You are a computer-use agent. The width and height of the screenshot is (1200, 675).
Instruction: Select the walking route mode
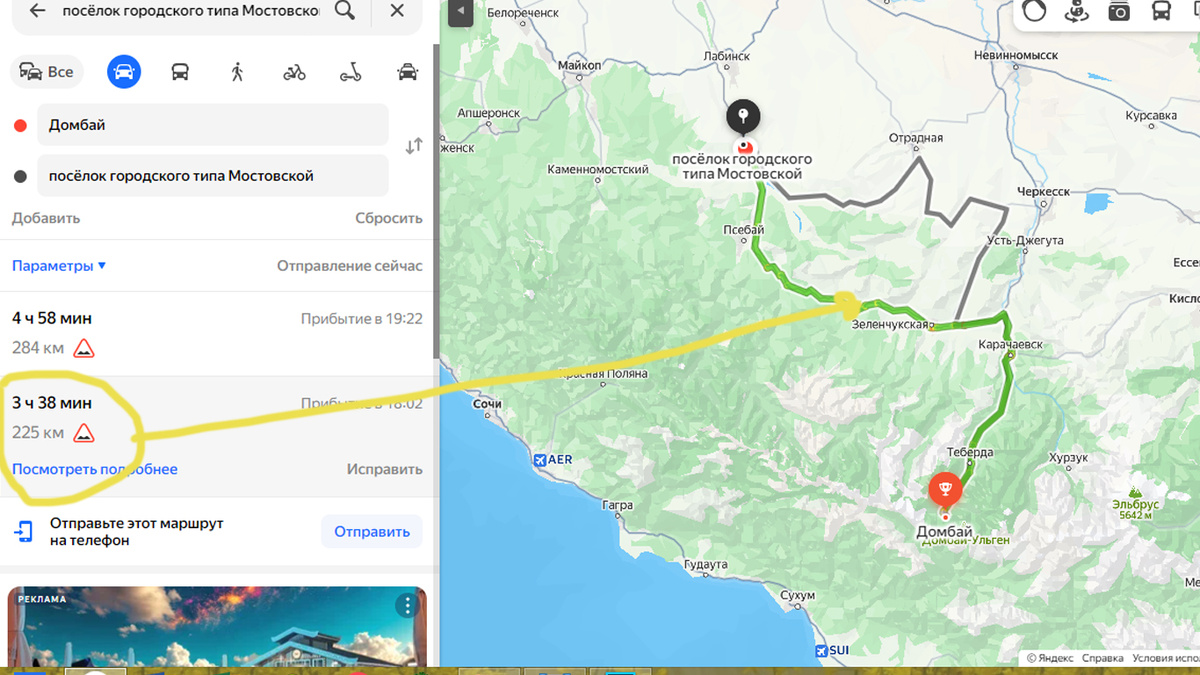click(x=237, y=72)
